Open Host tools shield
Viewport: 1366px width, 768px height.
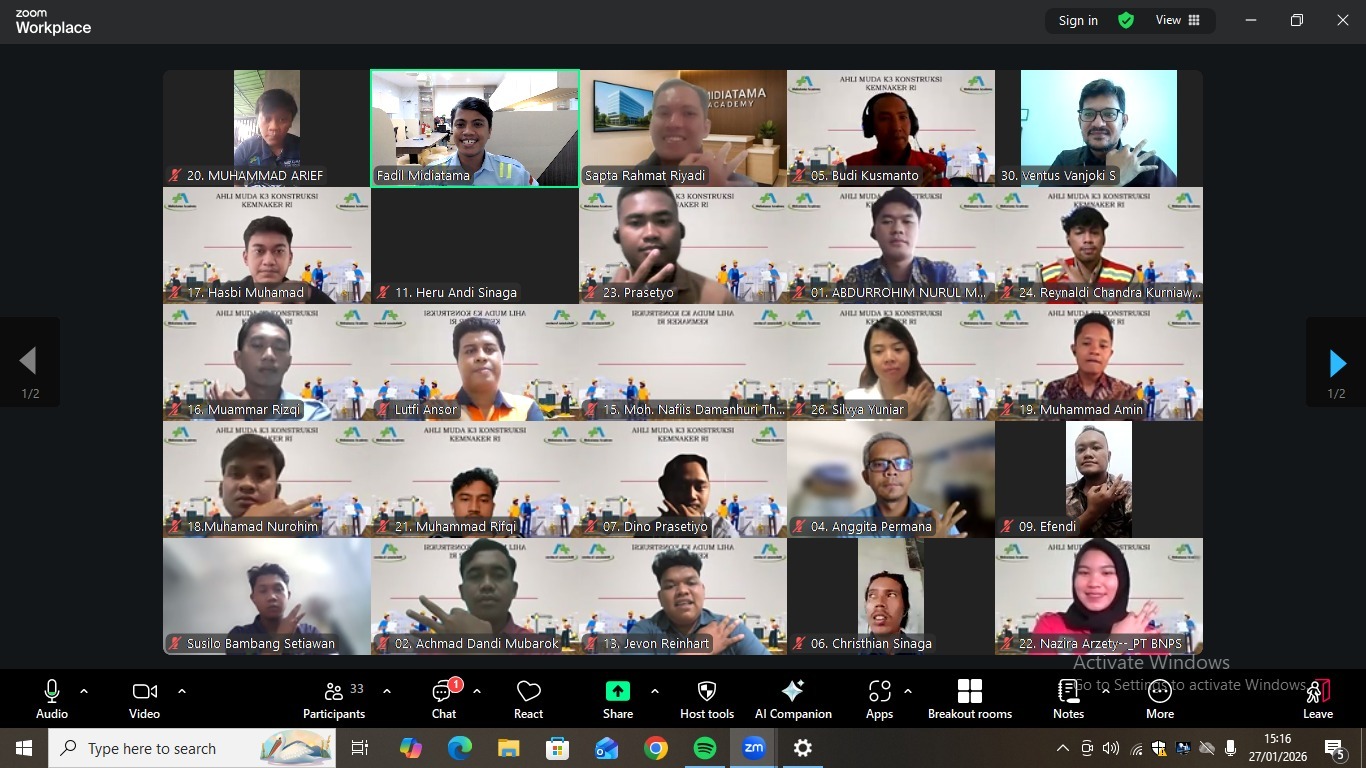pyautogui.click(x=706, y=699)
